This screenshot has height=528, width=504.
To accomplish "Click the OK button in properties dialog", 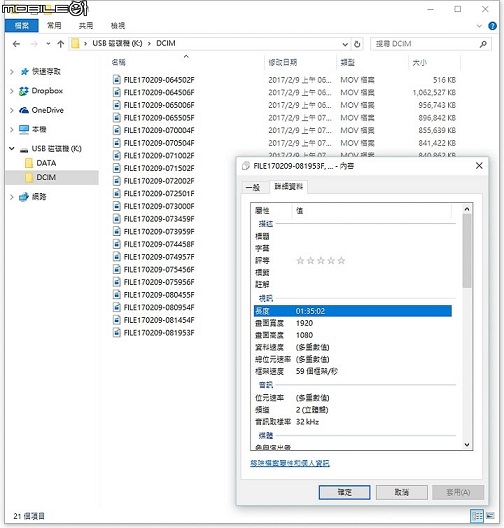I will (344, 492).
